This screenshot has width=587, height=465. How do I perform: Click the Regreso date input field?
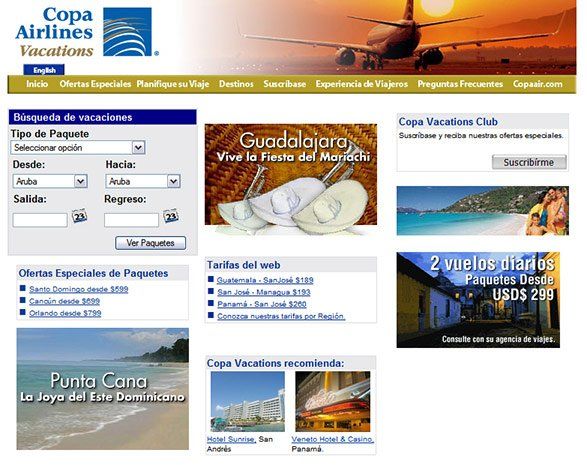131,220
